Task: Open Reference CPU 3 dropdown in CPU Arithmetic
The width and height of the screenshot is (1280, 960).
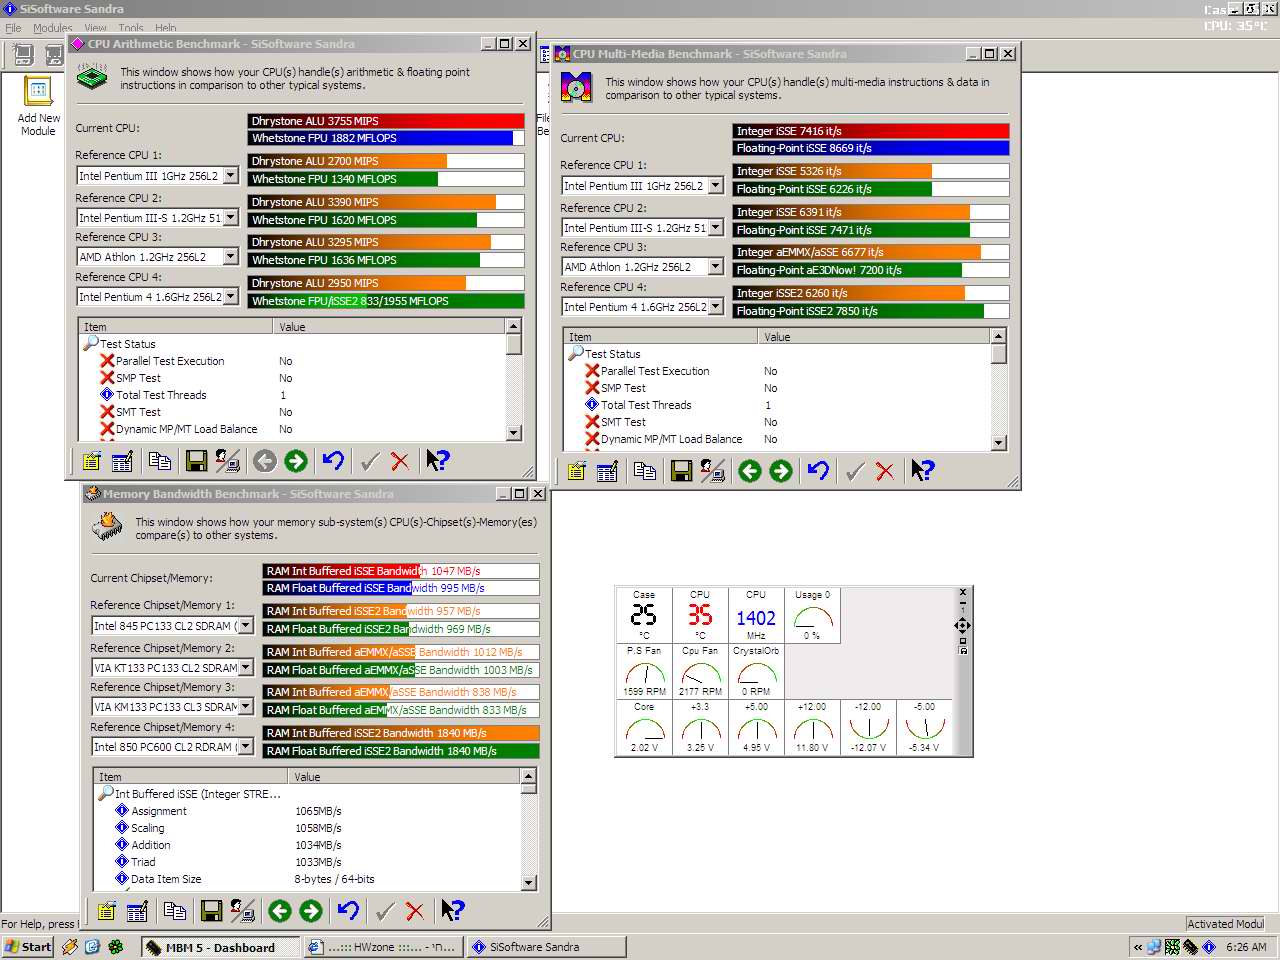Action: pos(231,257)
